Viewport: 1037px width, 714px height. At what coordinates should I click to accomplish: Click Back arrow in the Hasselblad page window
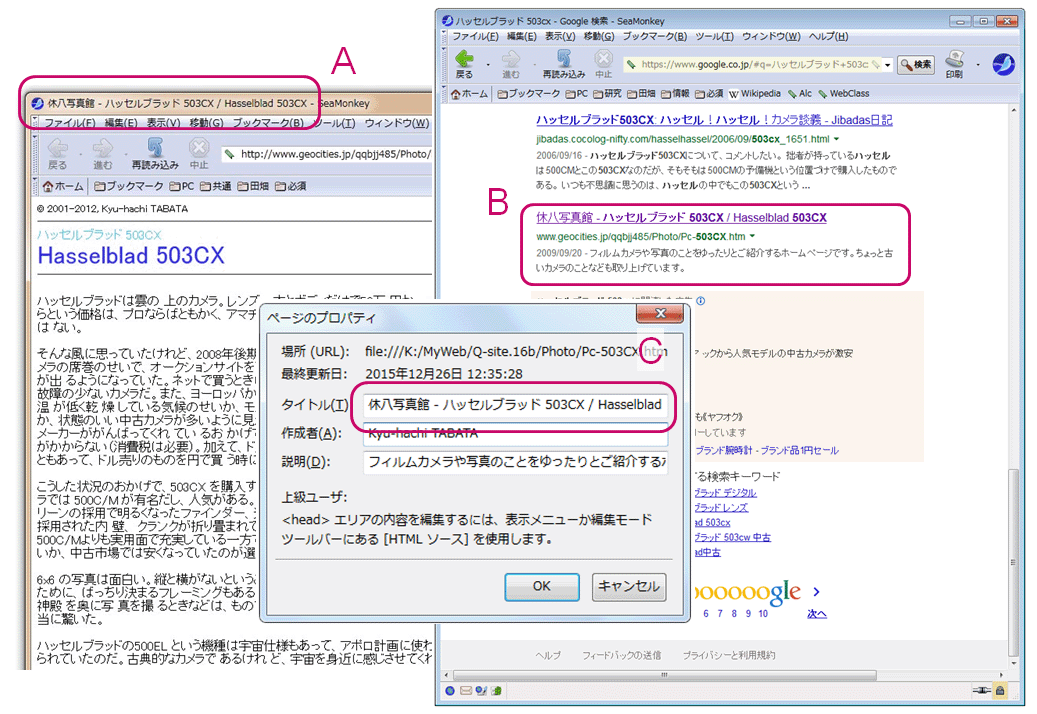tap(58, 148)
